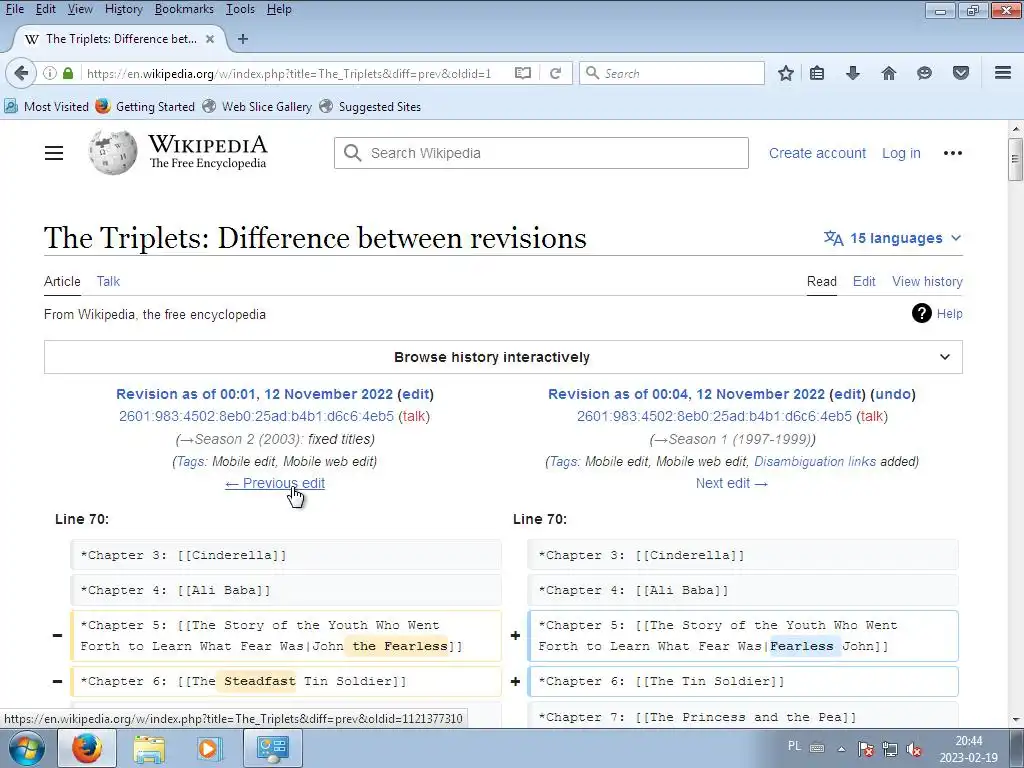Open Windows Explorer folder in taskbar

pos(149,748)
